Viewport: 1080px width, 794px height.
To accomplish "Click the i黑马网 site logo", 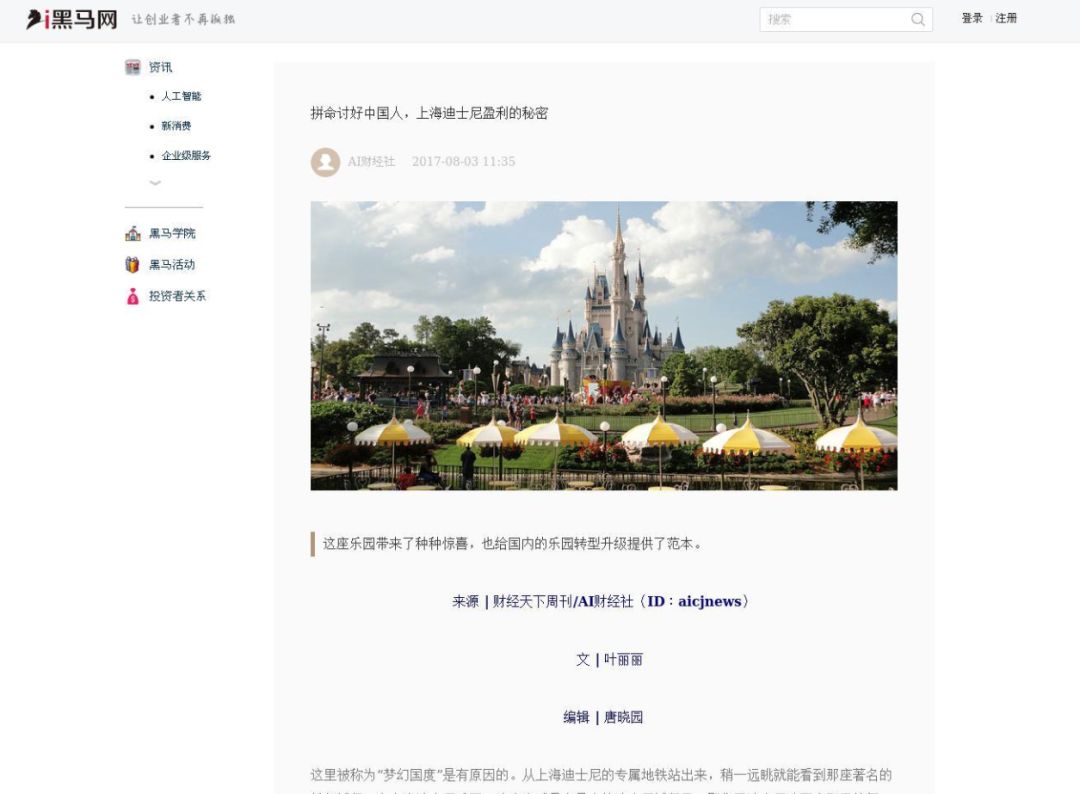I will point(72,19).
